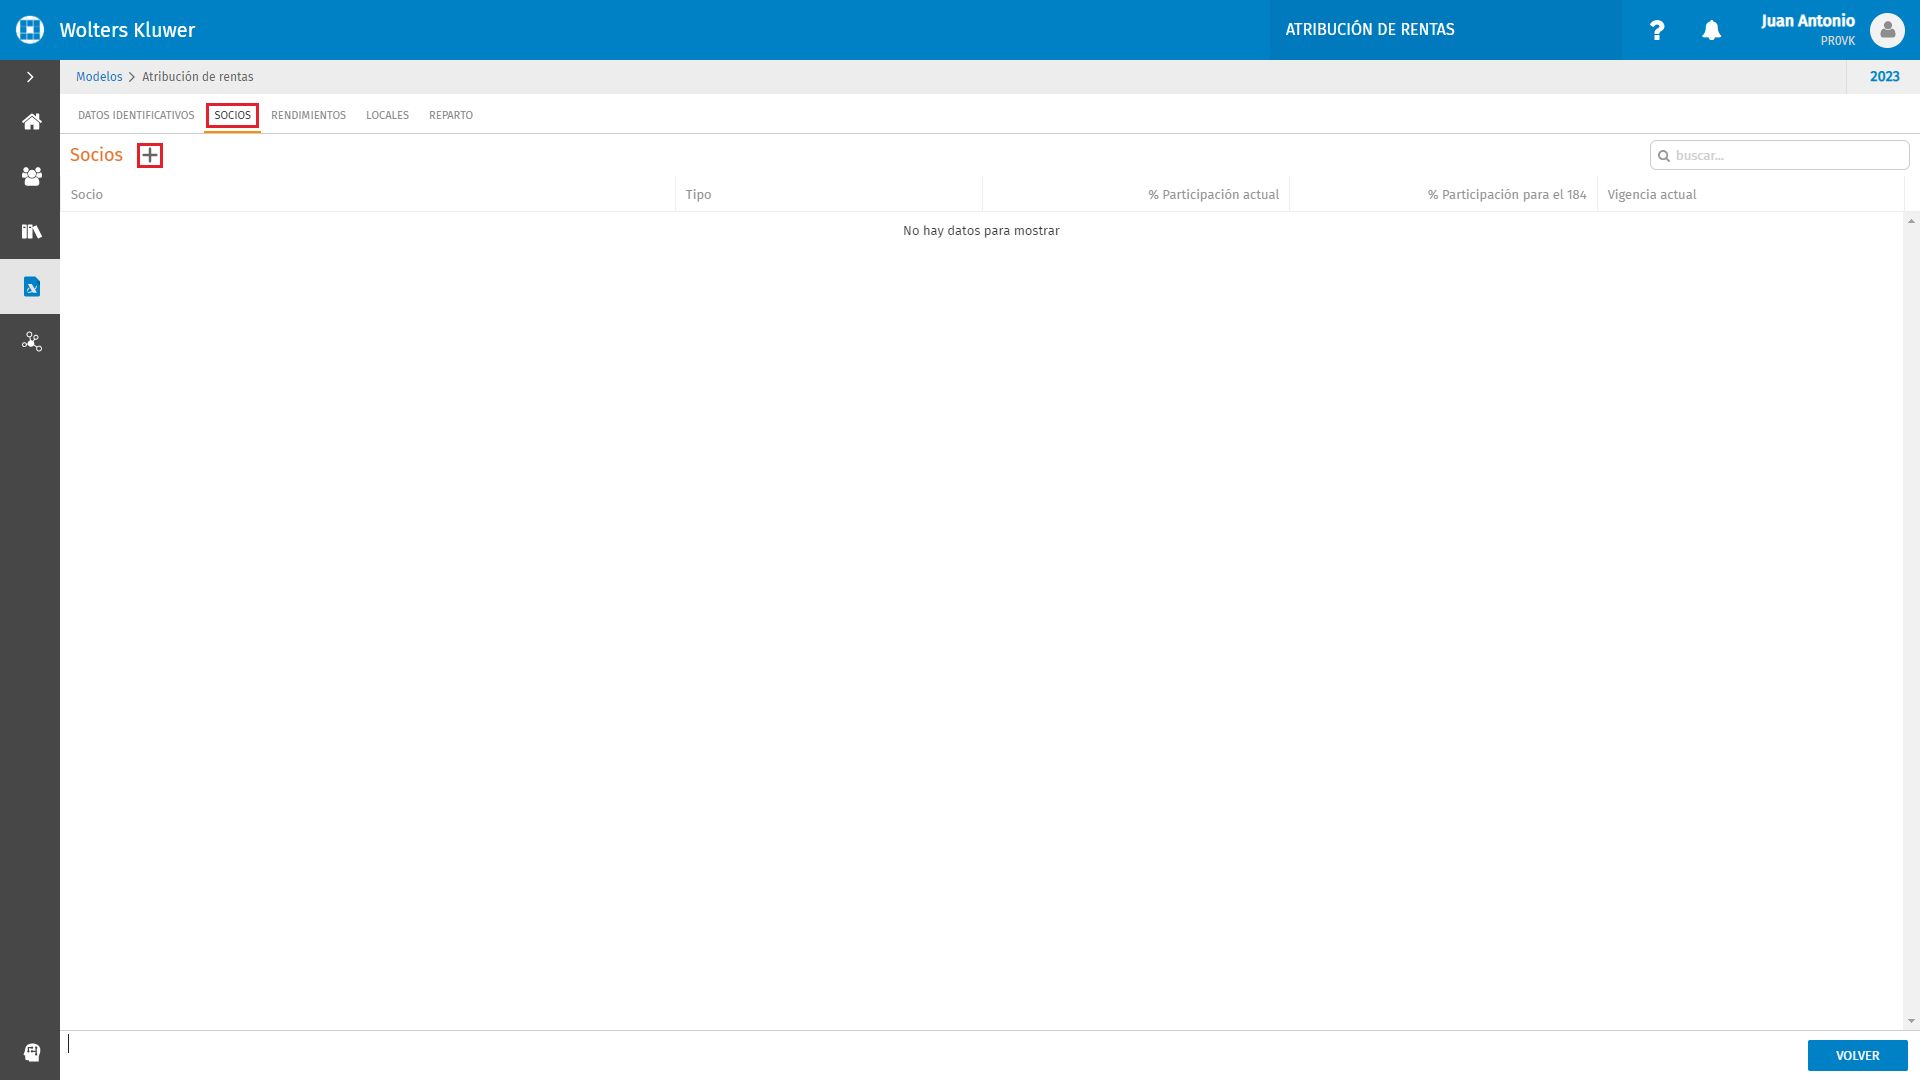The image size is (1920, 1080).
Task: Sort by Vigencia actual column header
Action: pyautogui.click(x=1750, y=194)
